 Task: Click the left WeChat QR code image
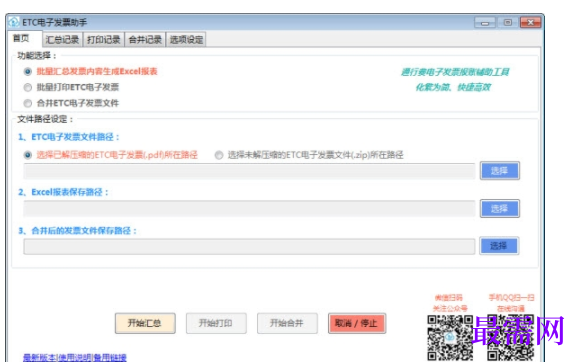(450, 338)
